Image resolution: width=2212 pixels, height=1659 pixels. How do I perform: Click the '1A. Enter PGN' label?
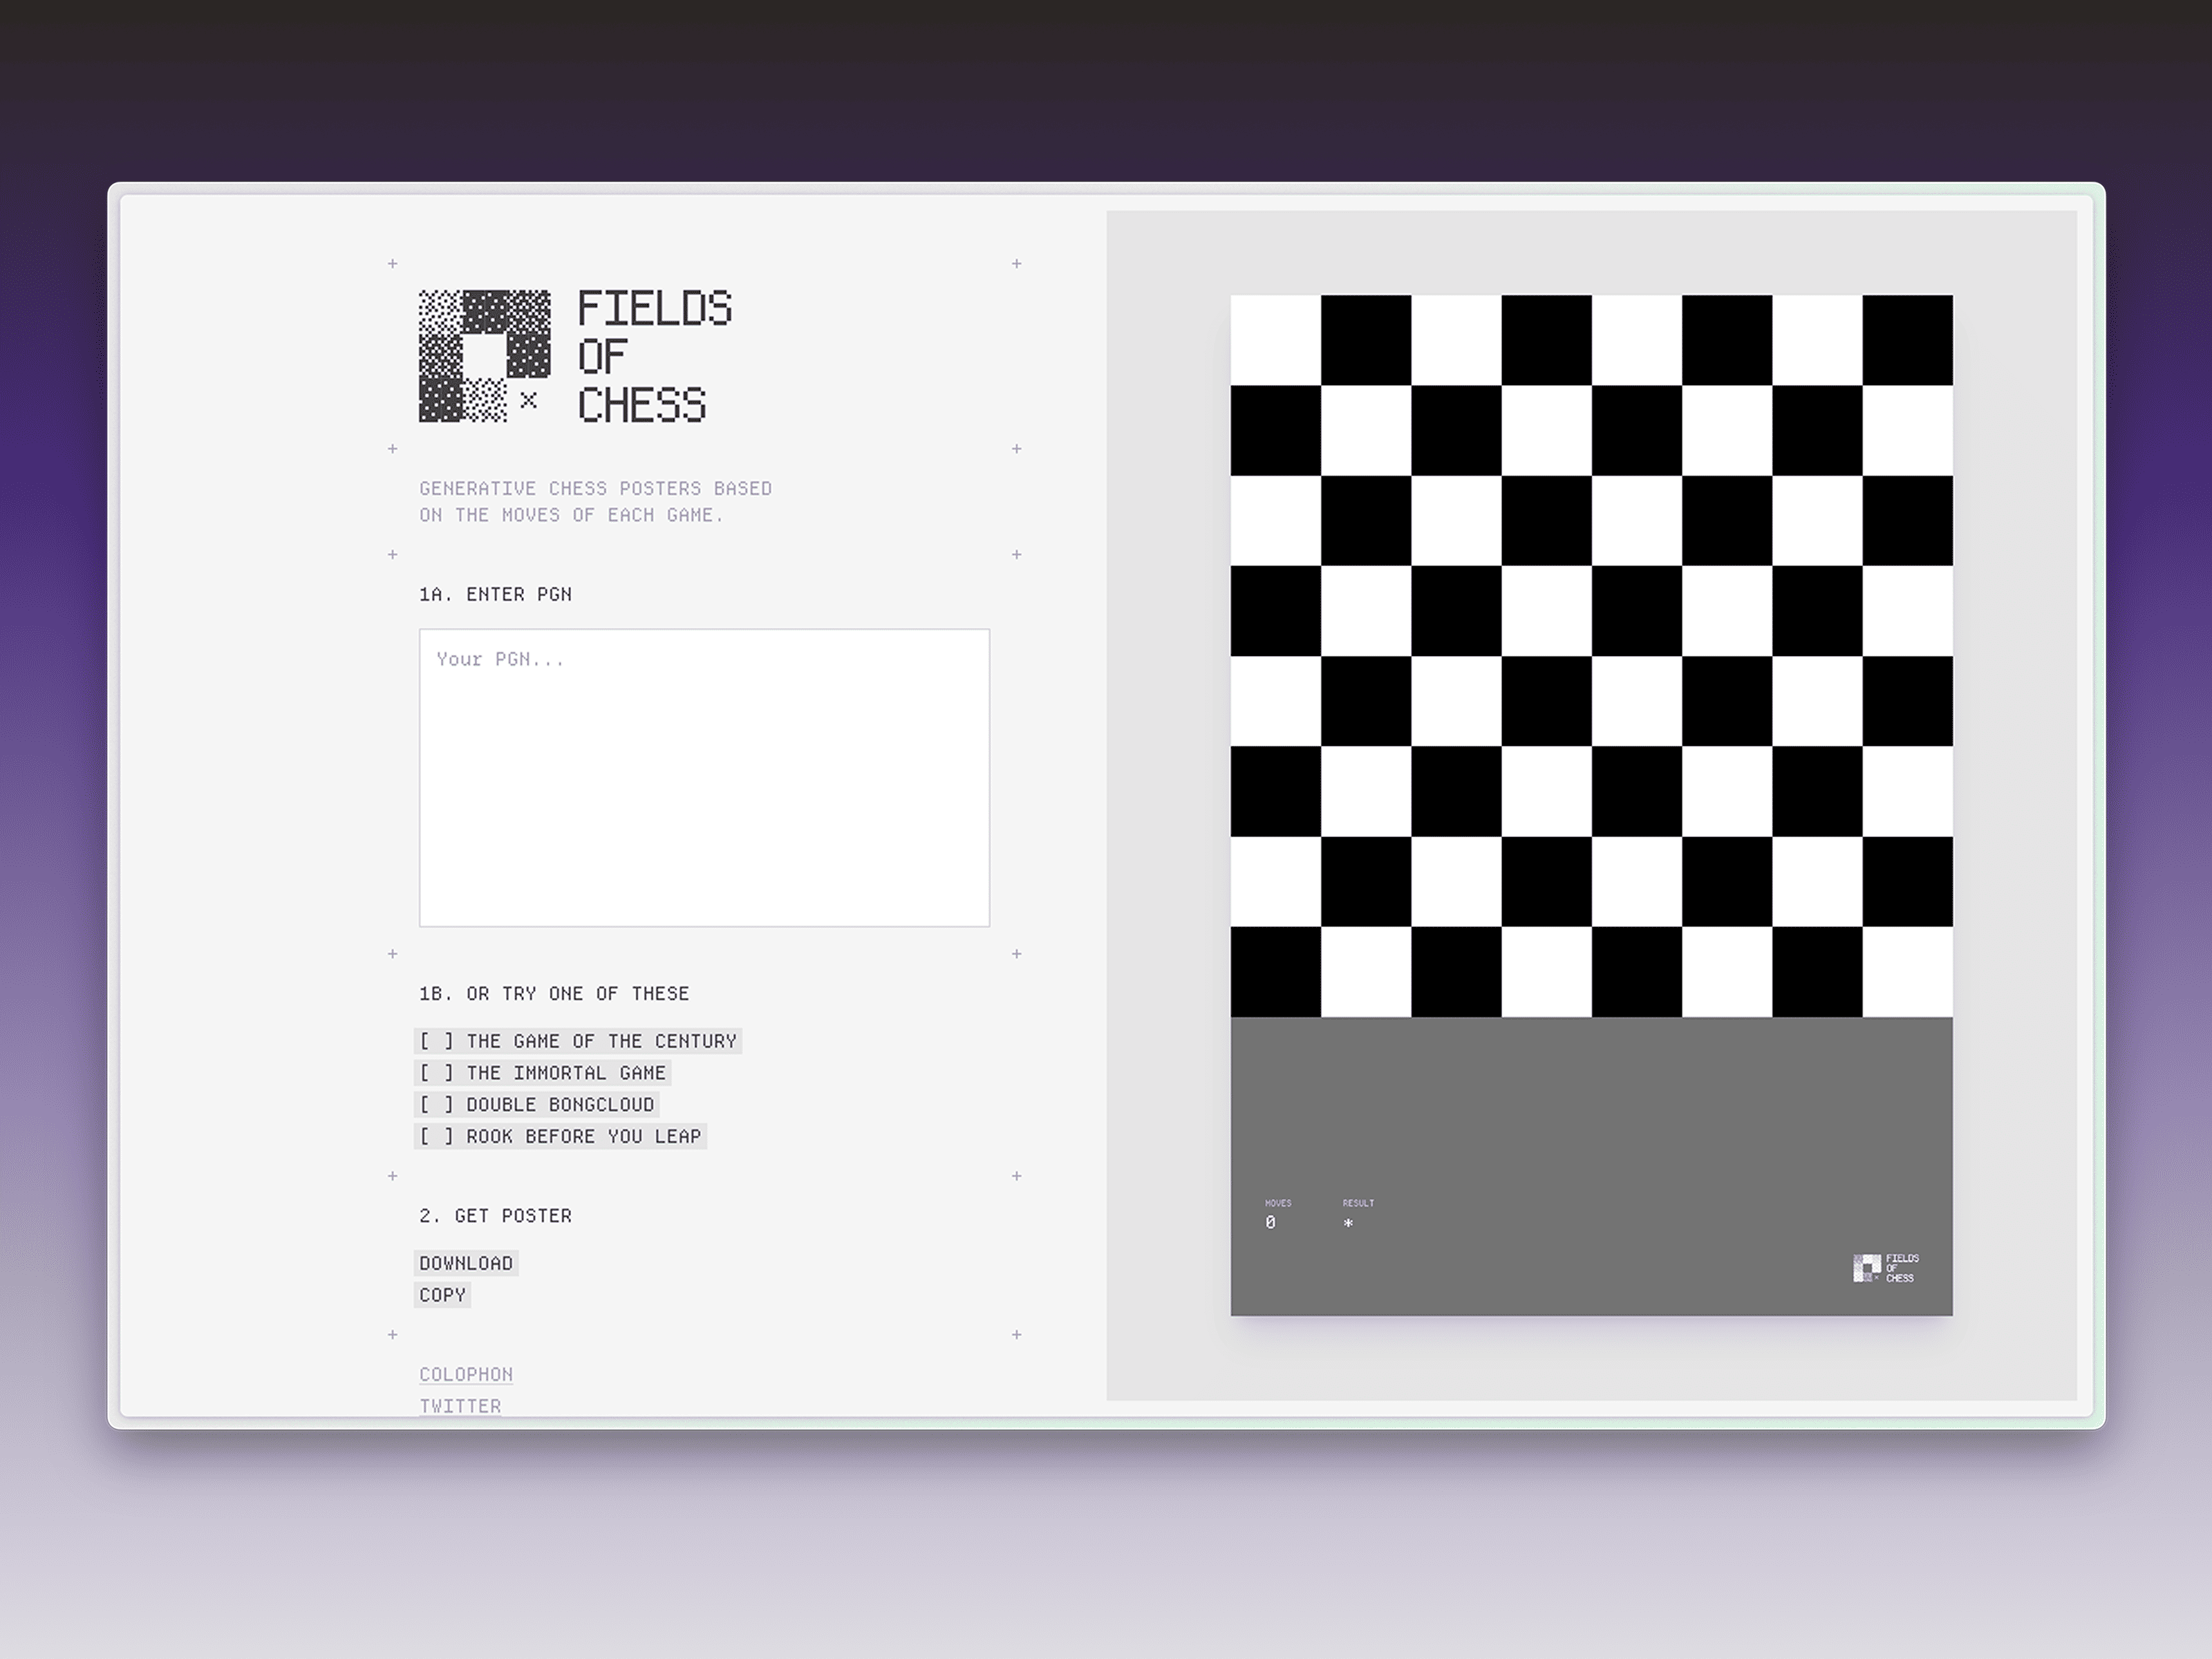pos(495,594)
